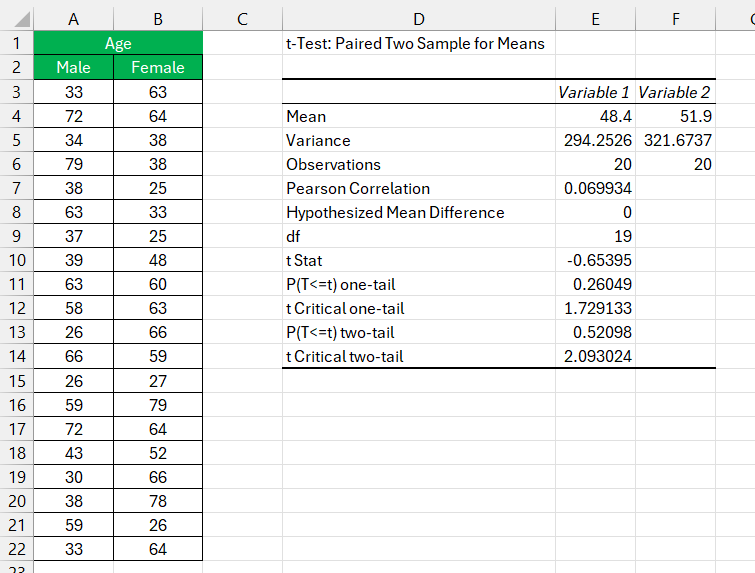
Task: Click the variance value 294.2526
Action: coord(596,140)
